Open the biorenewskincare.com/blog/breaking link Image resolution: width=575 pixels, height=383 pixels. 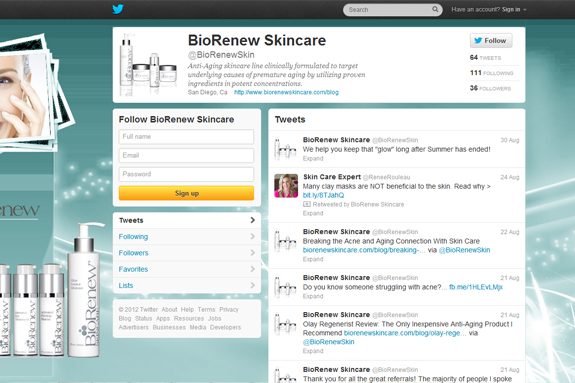(x=364, y=250)
